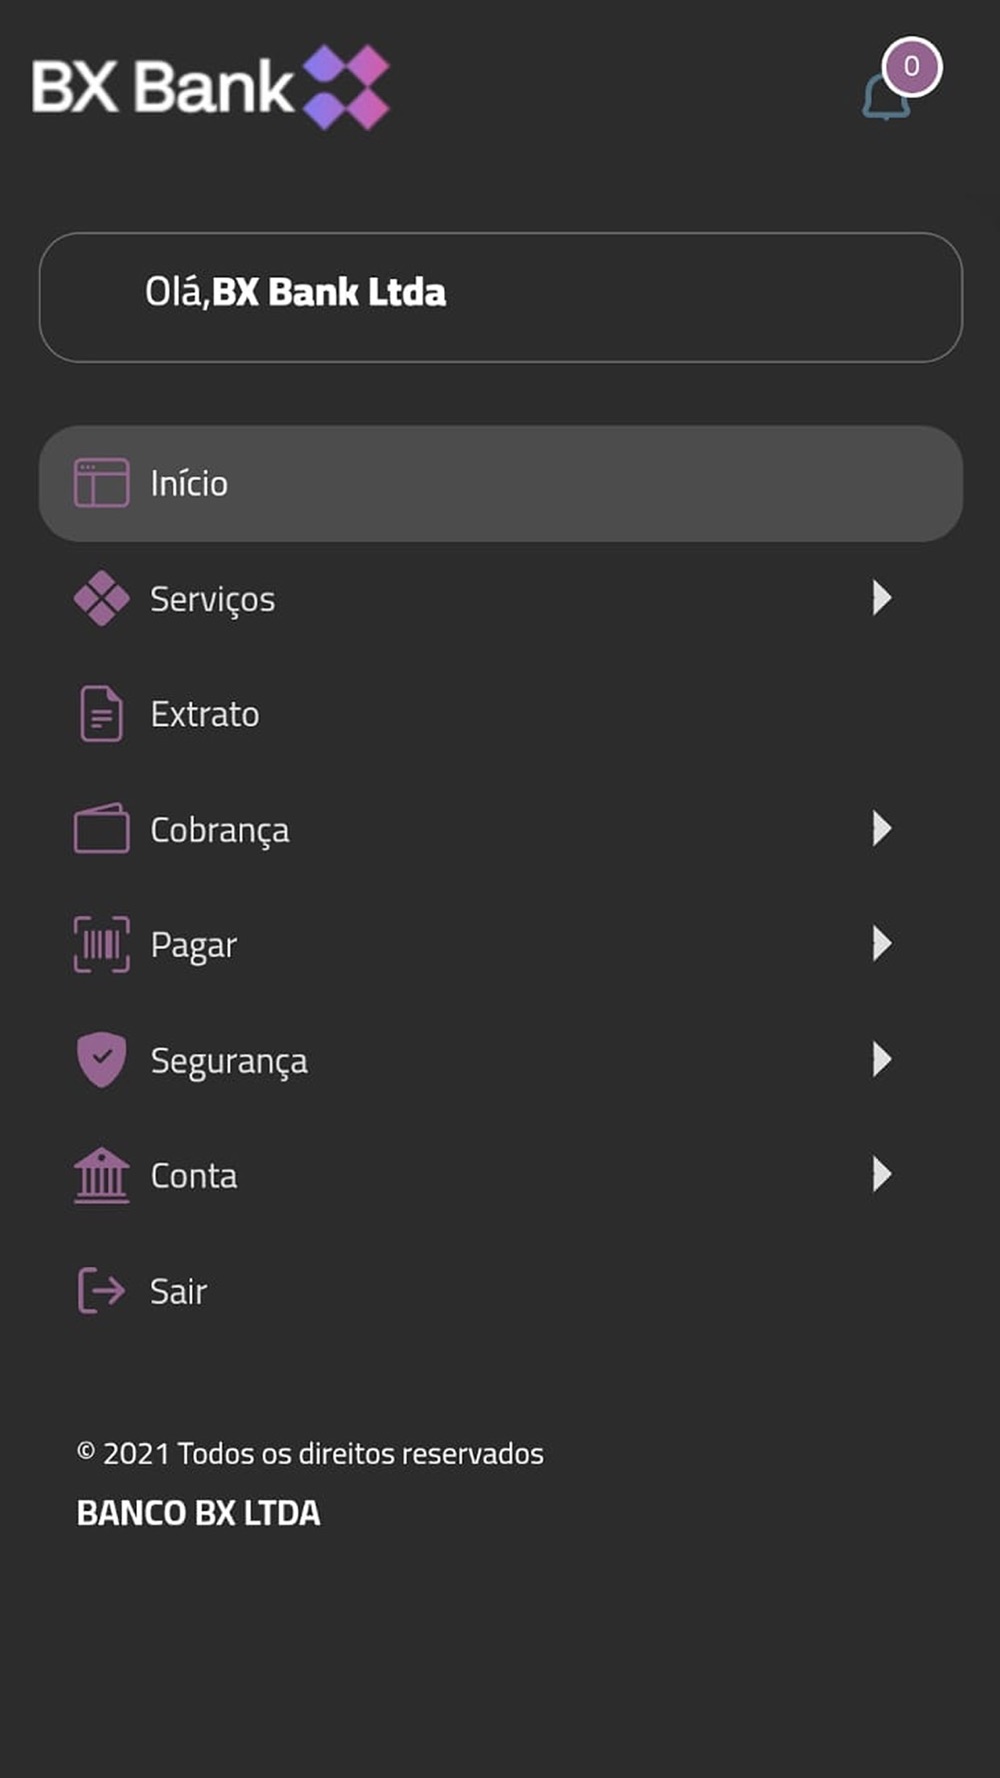
Task: Click the Segurança shield icon
Action: click(x=101, y=1059)
